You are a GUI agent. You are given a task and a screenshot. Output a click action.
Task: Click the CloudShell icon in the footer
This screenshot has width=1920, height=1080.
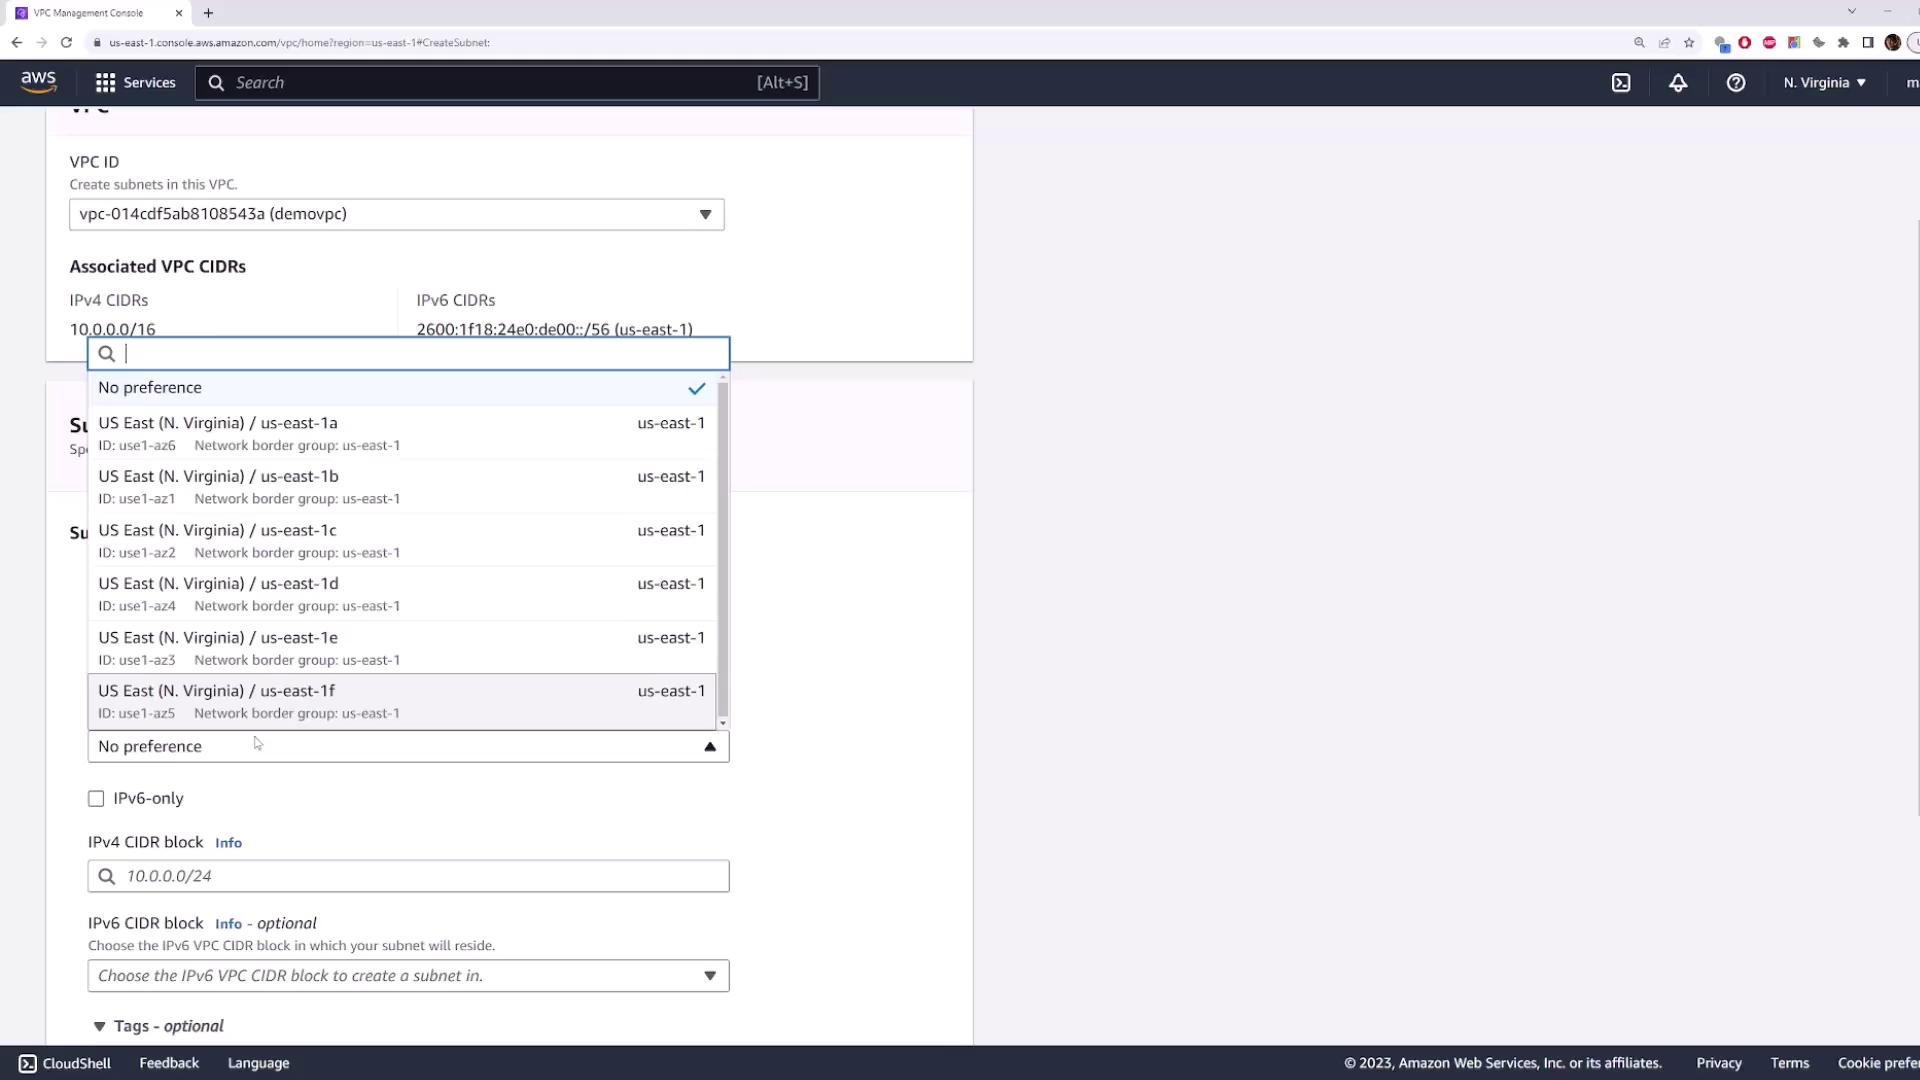point(28,1063)
